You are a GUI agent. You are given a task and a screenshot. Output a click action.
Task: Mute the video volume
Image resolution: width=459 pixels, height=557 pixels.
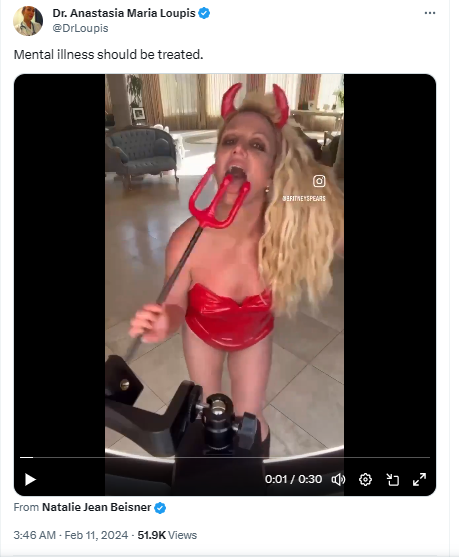pyautogui.click(x=338, y=480)
